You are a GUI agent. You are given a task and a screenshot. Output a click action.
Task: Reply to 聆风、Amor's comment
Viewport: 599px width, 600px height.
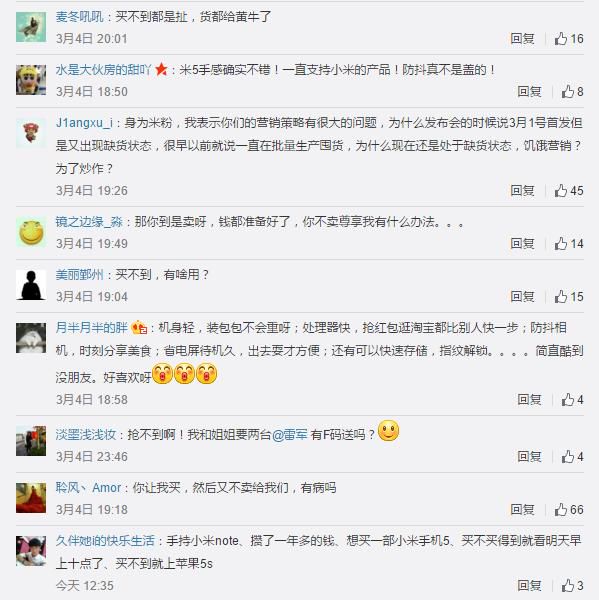pyautogui.click(x=522, y=509)
